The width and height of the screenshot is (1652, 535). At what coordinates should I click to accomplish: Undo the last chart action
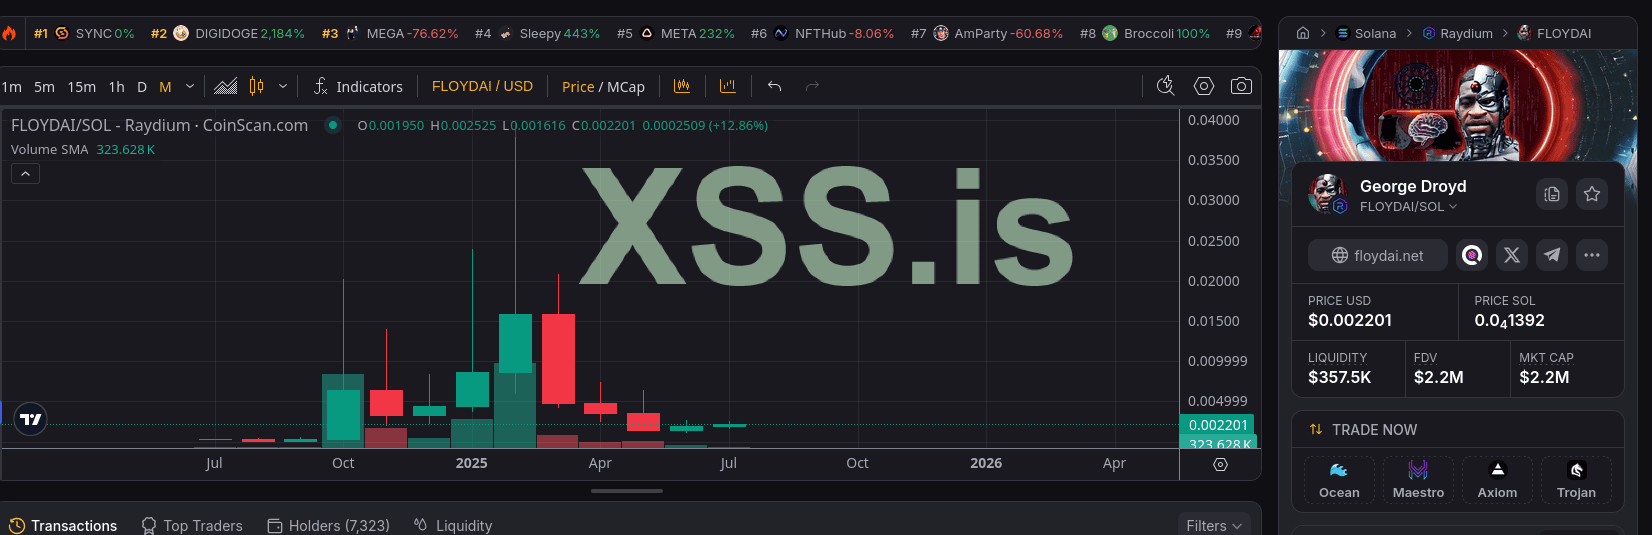[774, 86]
